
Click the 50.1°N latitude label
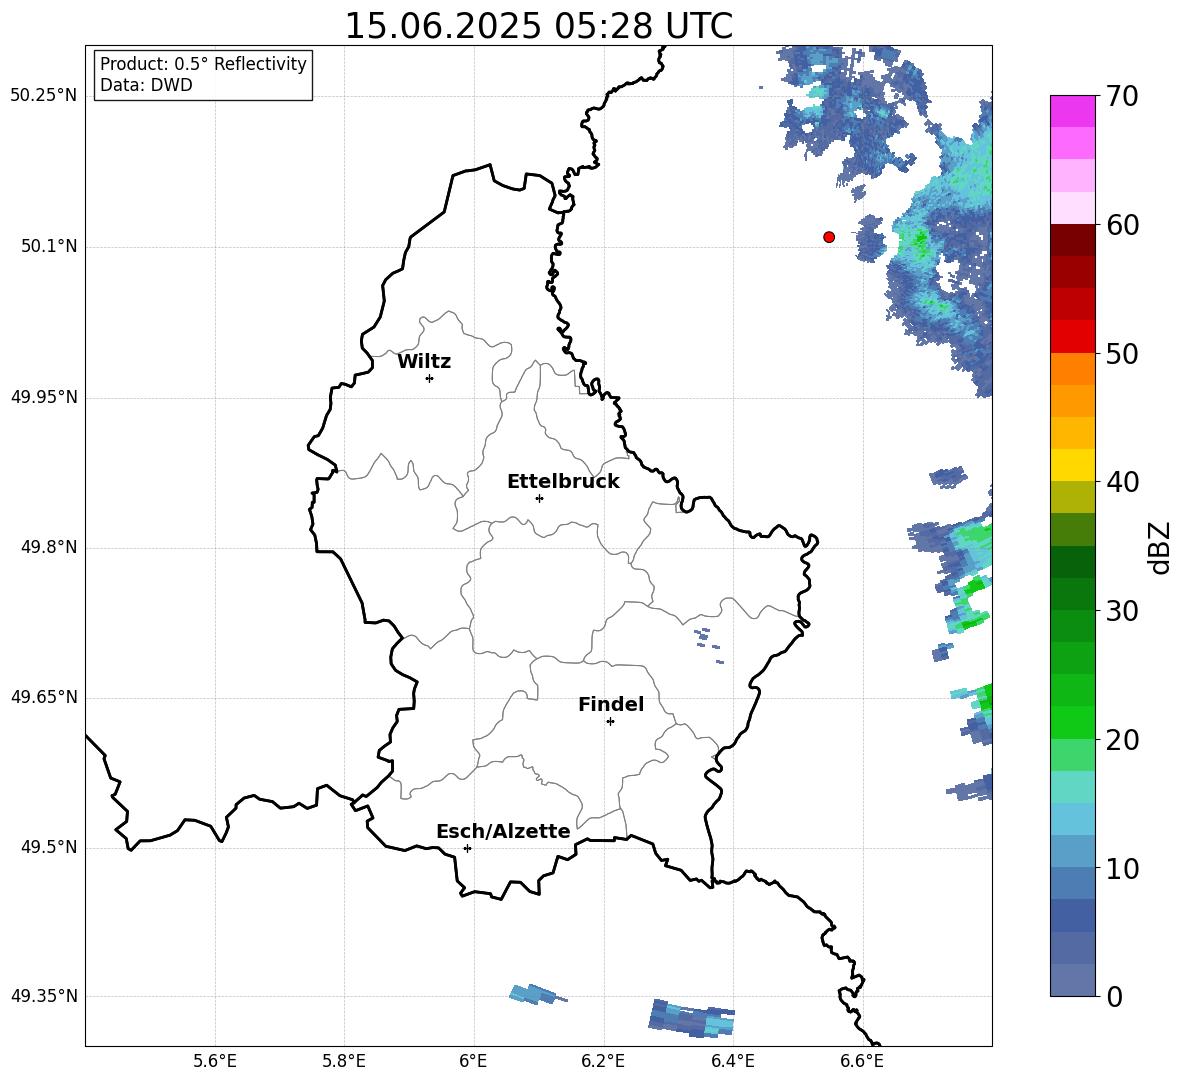pyautogui.click(x=49, y=247)
